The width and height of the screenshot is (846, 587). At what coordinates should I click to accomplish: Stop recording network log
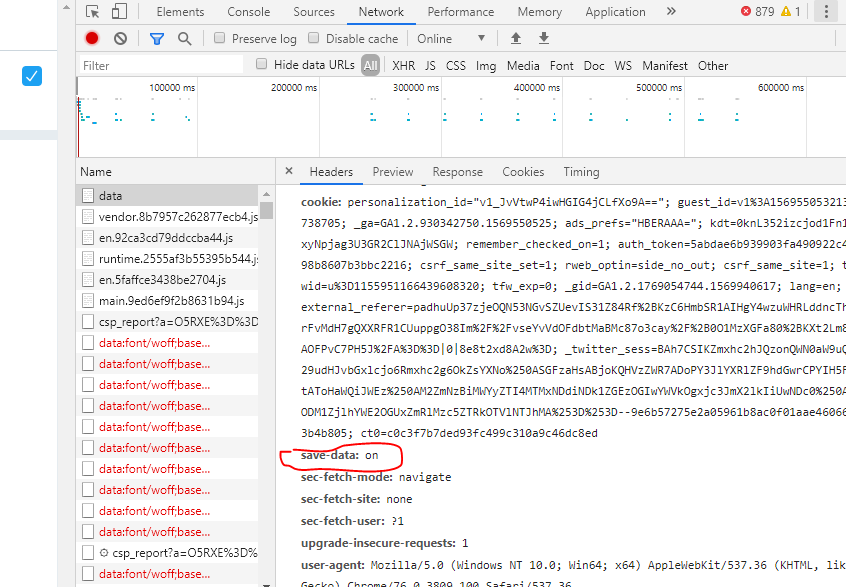[91, 37]
